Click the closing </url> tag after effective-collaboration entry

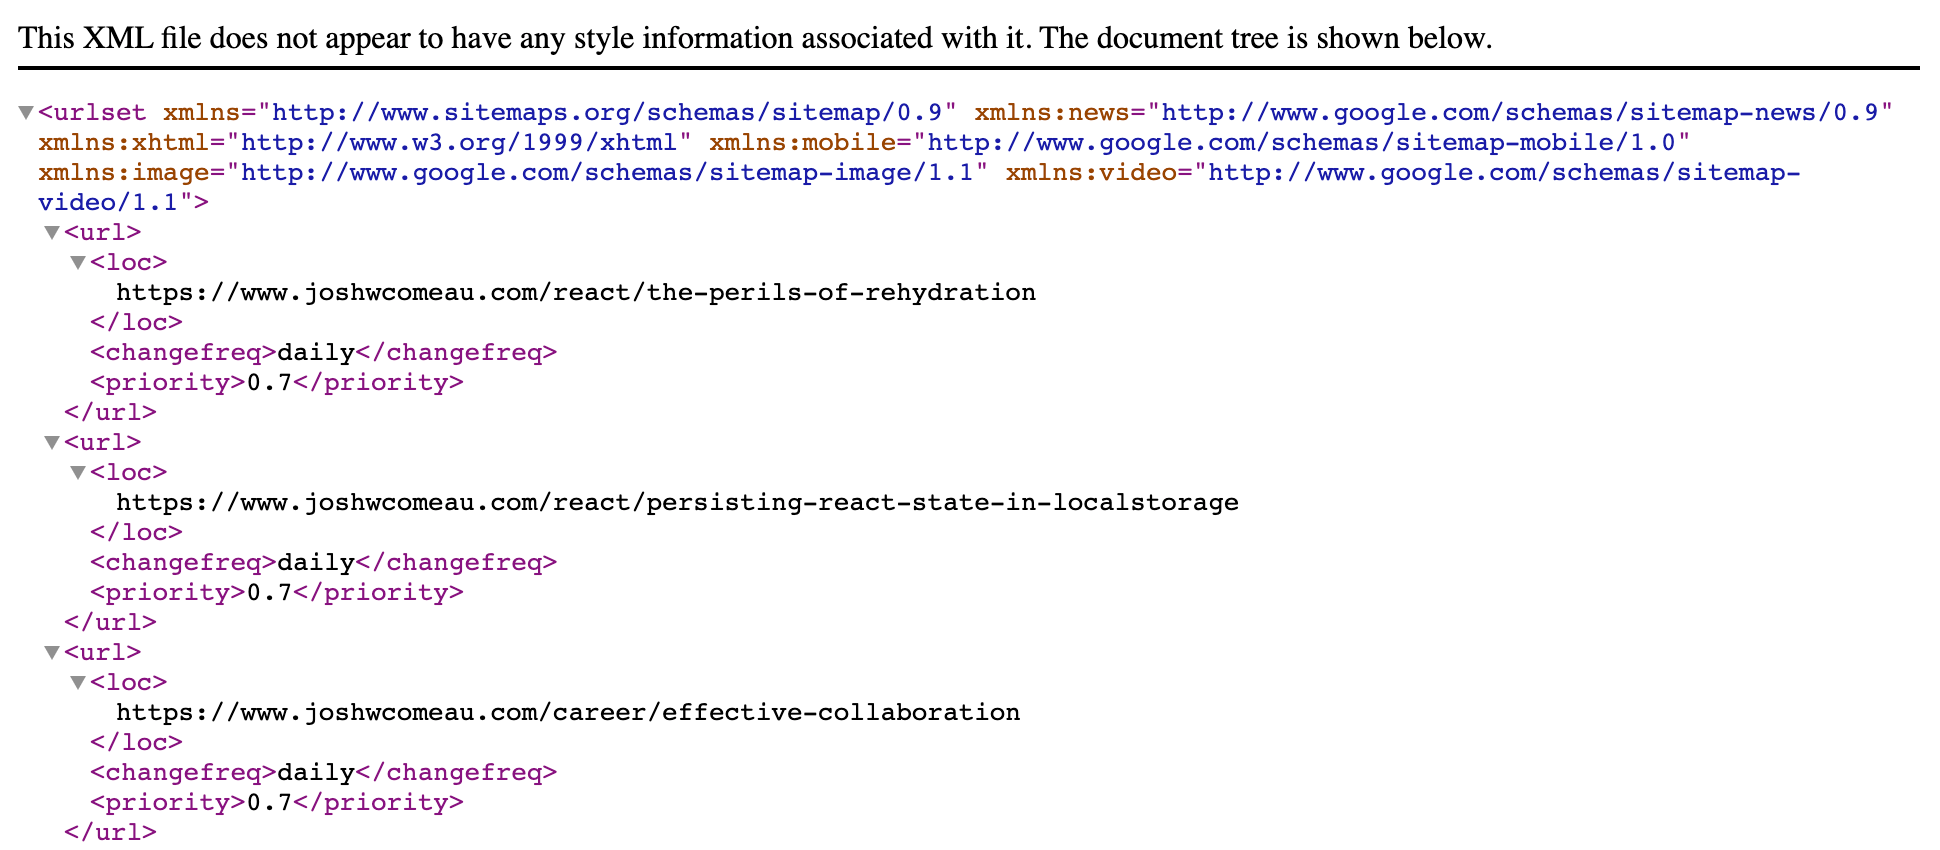(x=110, y=832)
